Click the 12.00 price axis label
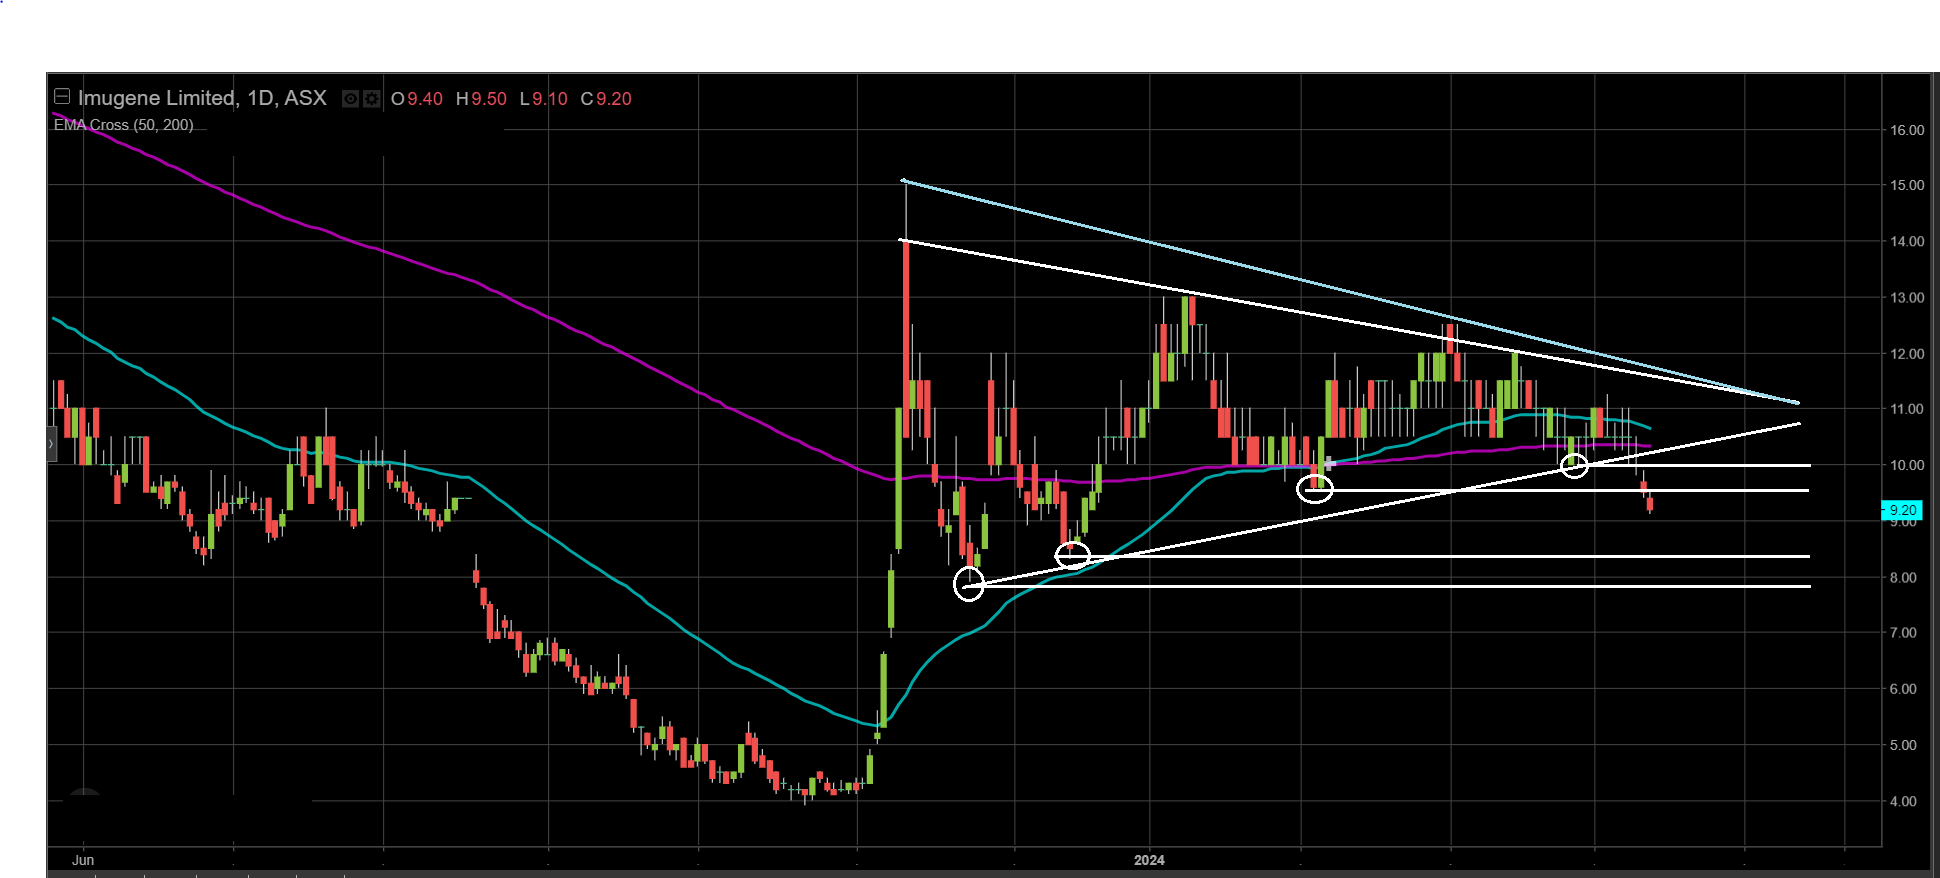Image resolution: width=1940 pixels, height=878 pixels. click(x=1907, y=354)
